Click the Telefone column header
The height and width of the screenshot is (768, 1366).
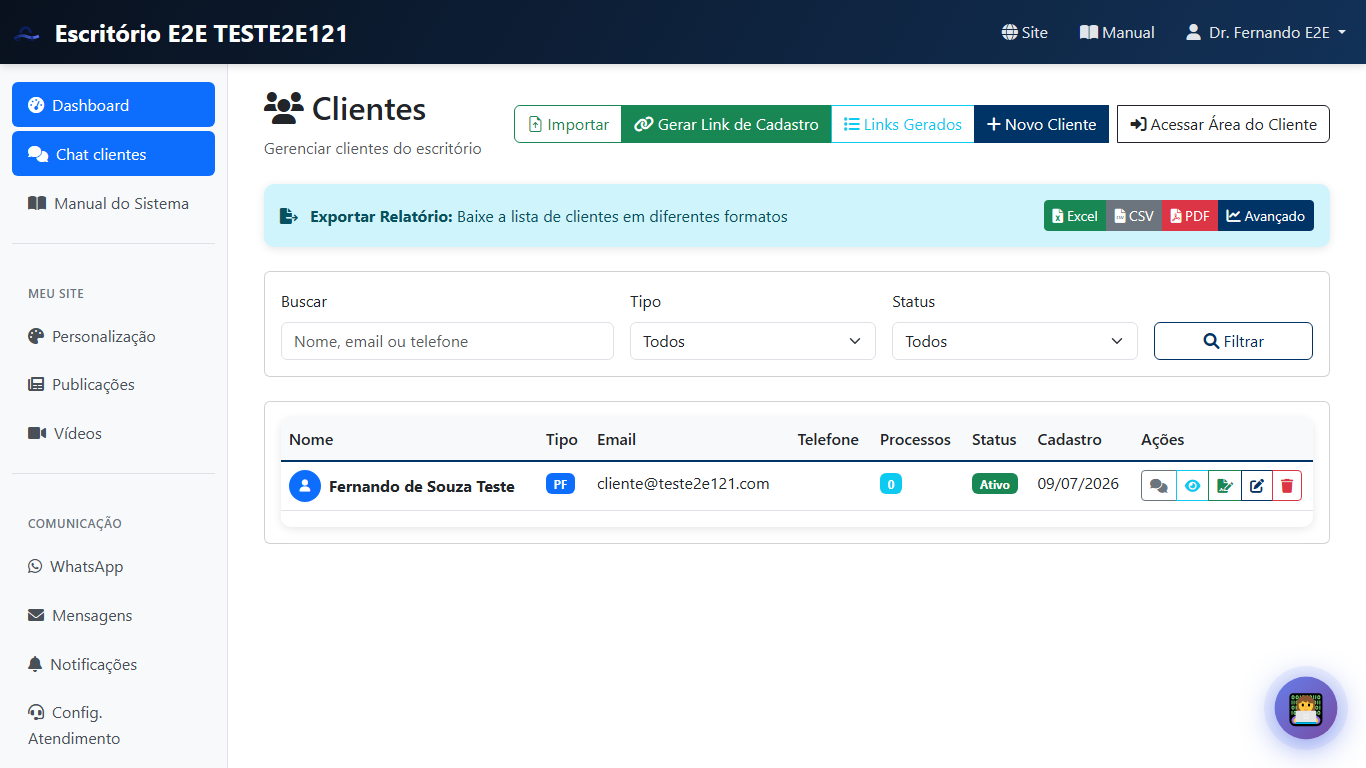pyautogui.click(x=828, y=439)
